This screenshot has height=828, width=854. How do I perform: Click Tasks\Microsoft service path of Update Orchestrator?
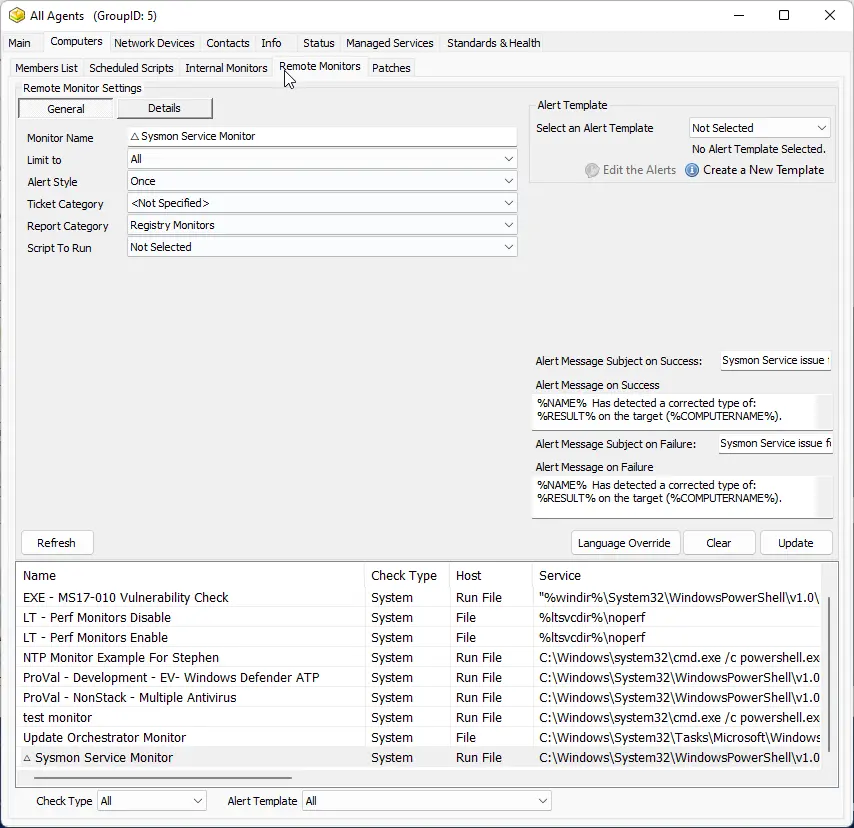click(x=679, y=738)
